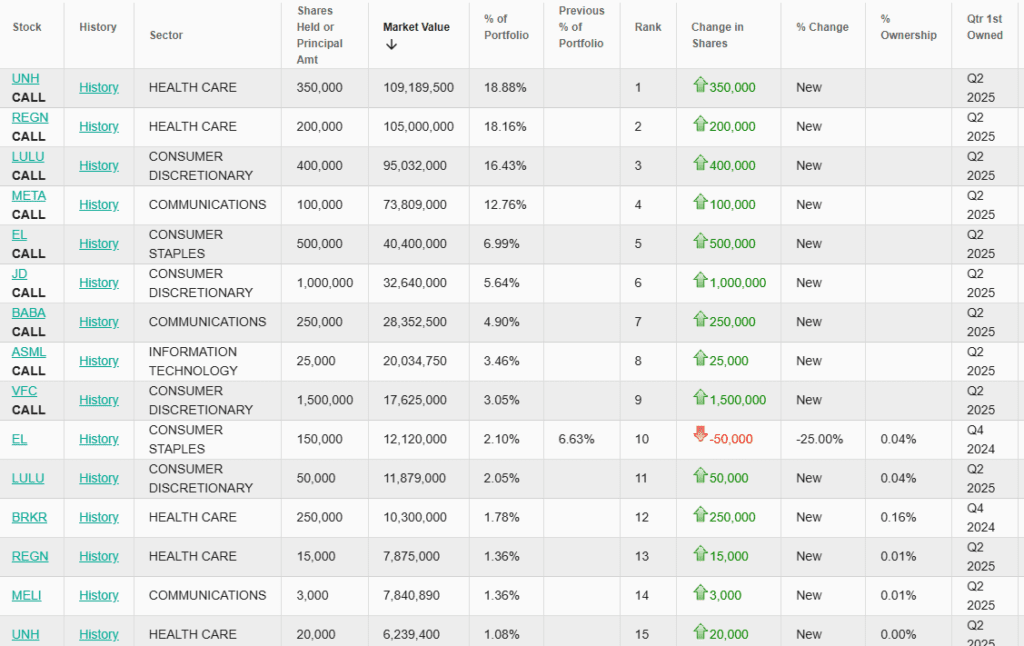Open UNH ticker link in CALL row
The width and height of the screenshot is (1024, 646).
25,78
